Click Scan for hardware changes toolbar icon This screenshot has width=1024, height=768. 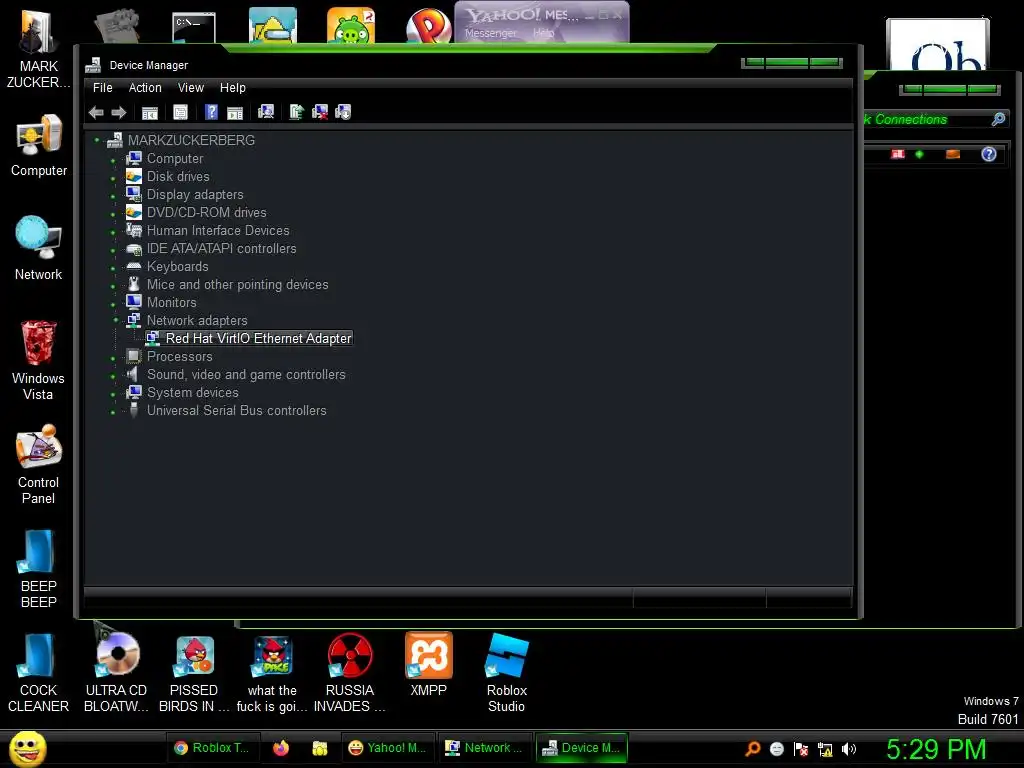[266, 112]
